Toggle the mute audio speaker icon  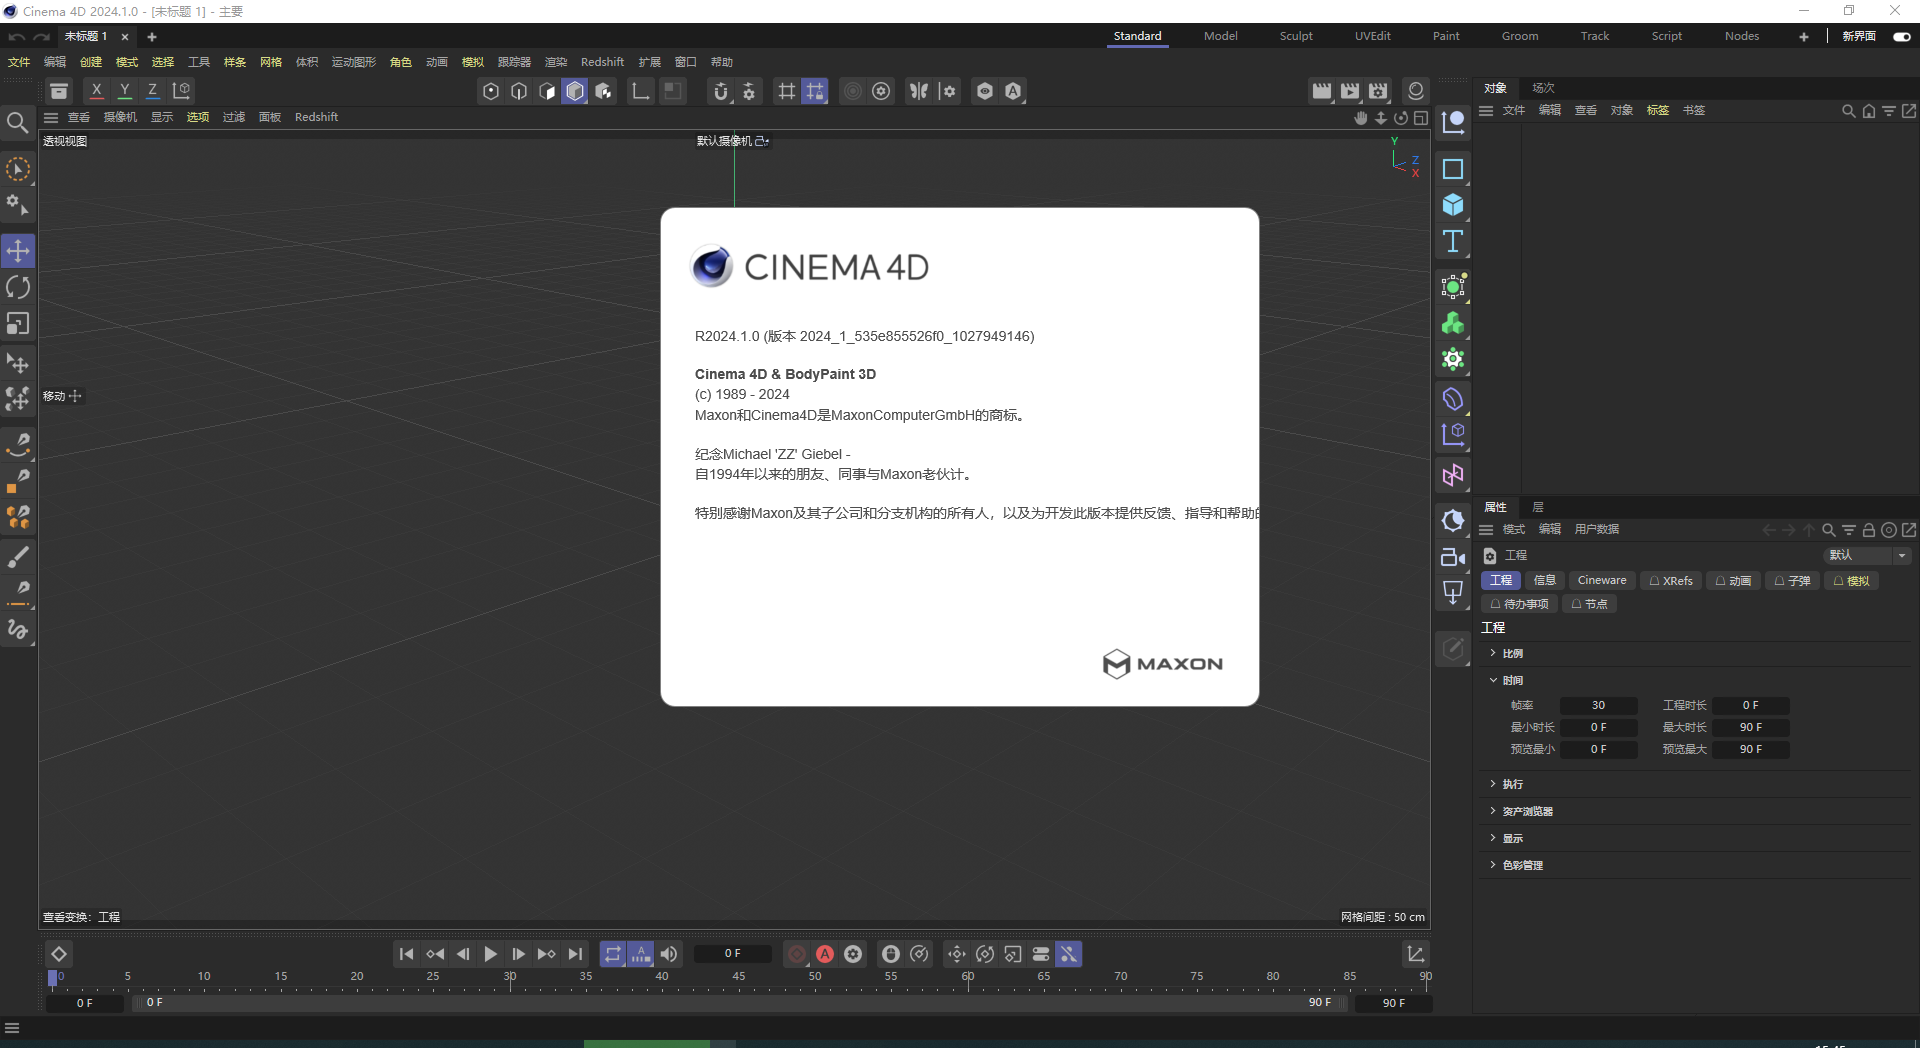tap(669, 954)
